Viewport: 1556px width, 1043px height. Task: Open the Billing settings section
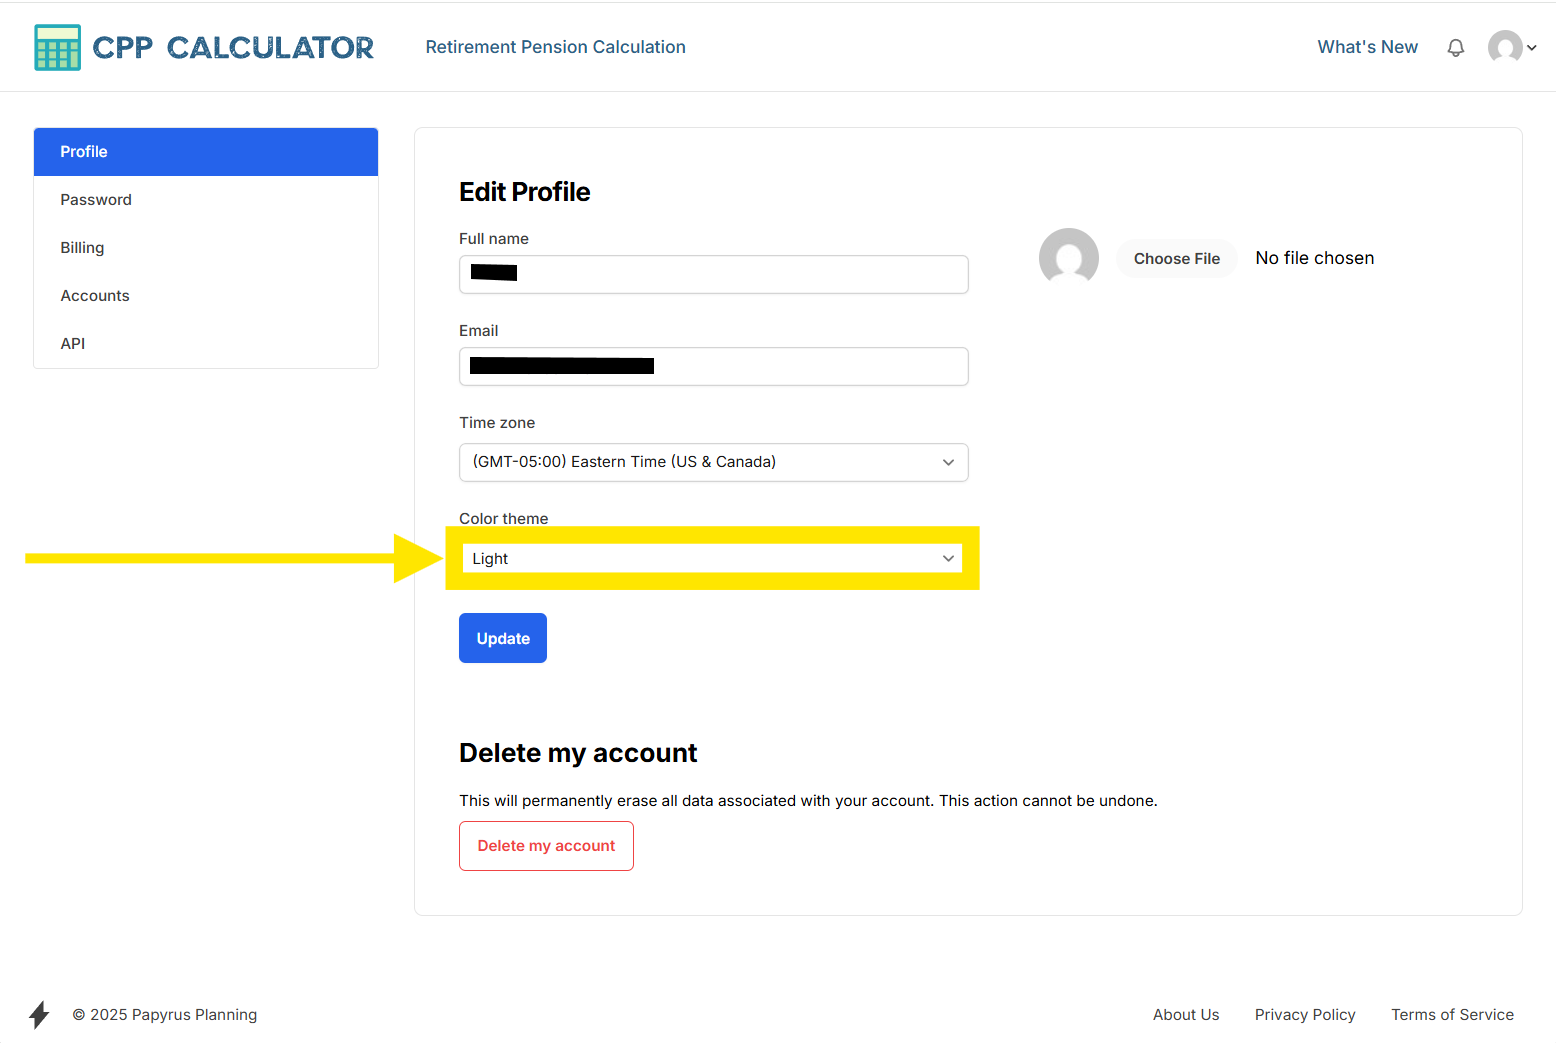tap(82, 248)
